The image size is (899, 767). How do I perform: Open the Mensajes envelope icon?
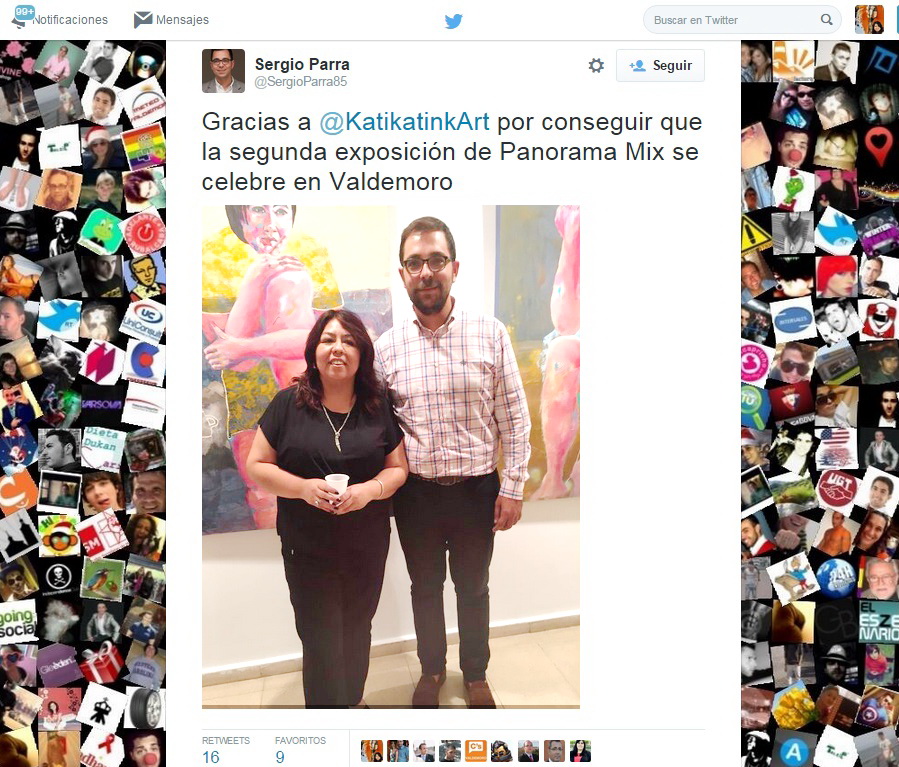click(143, 19)
